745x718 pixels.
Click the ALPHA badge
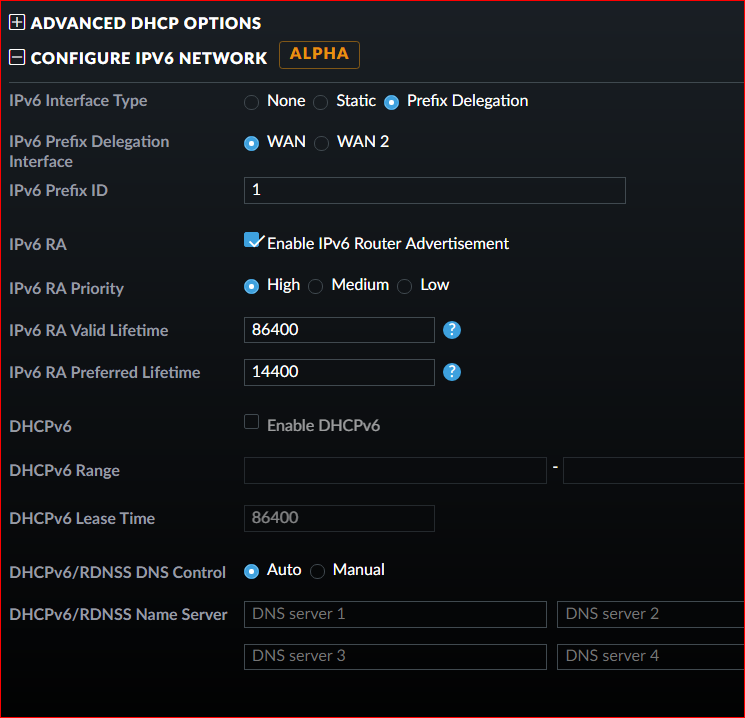(x=319, y=54)
